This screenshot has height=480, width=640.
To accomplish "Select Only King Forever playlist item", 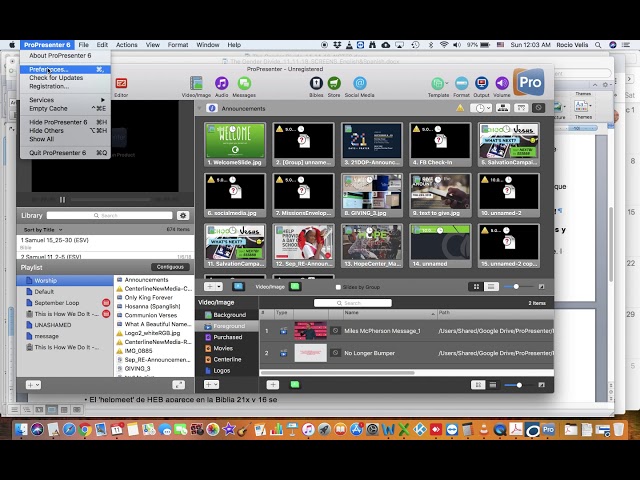I will (x=154, y=298).
